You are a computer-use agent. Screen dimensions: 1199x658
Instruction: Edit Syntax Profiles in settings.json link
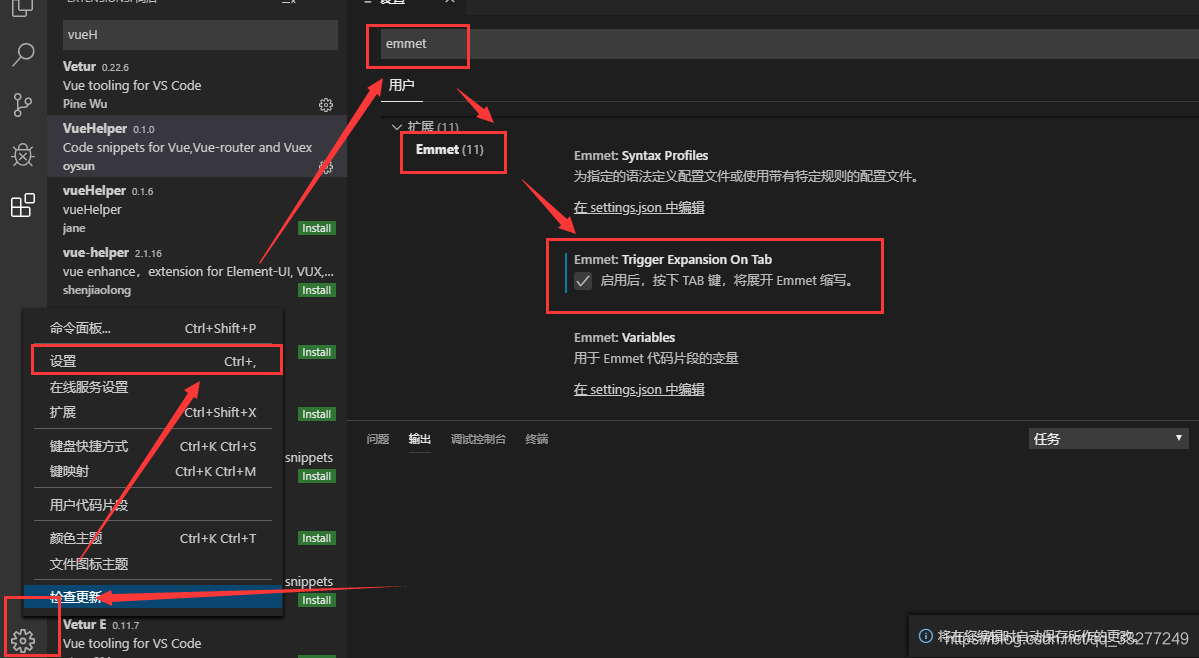pyautogui.click(x=639, y=207)
